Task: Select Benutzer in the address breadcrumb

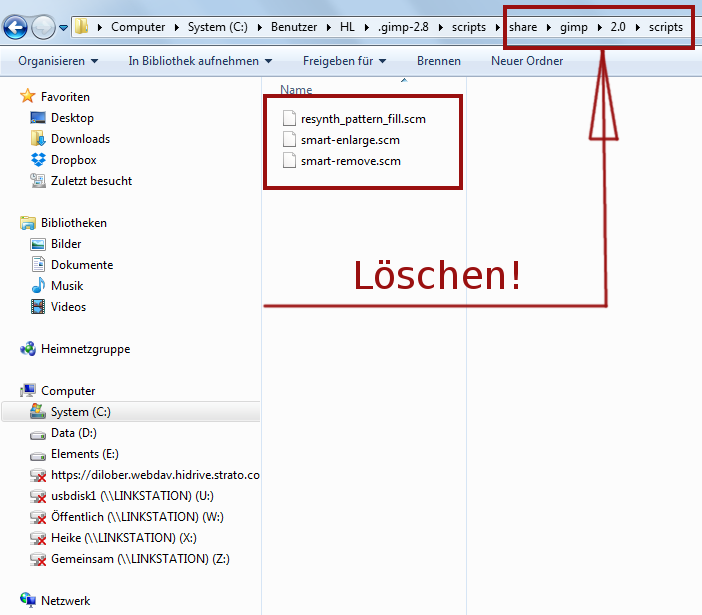Action: click(x=294, y=27)
